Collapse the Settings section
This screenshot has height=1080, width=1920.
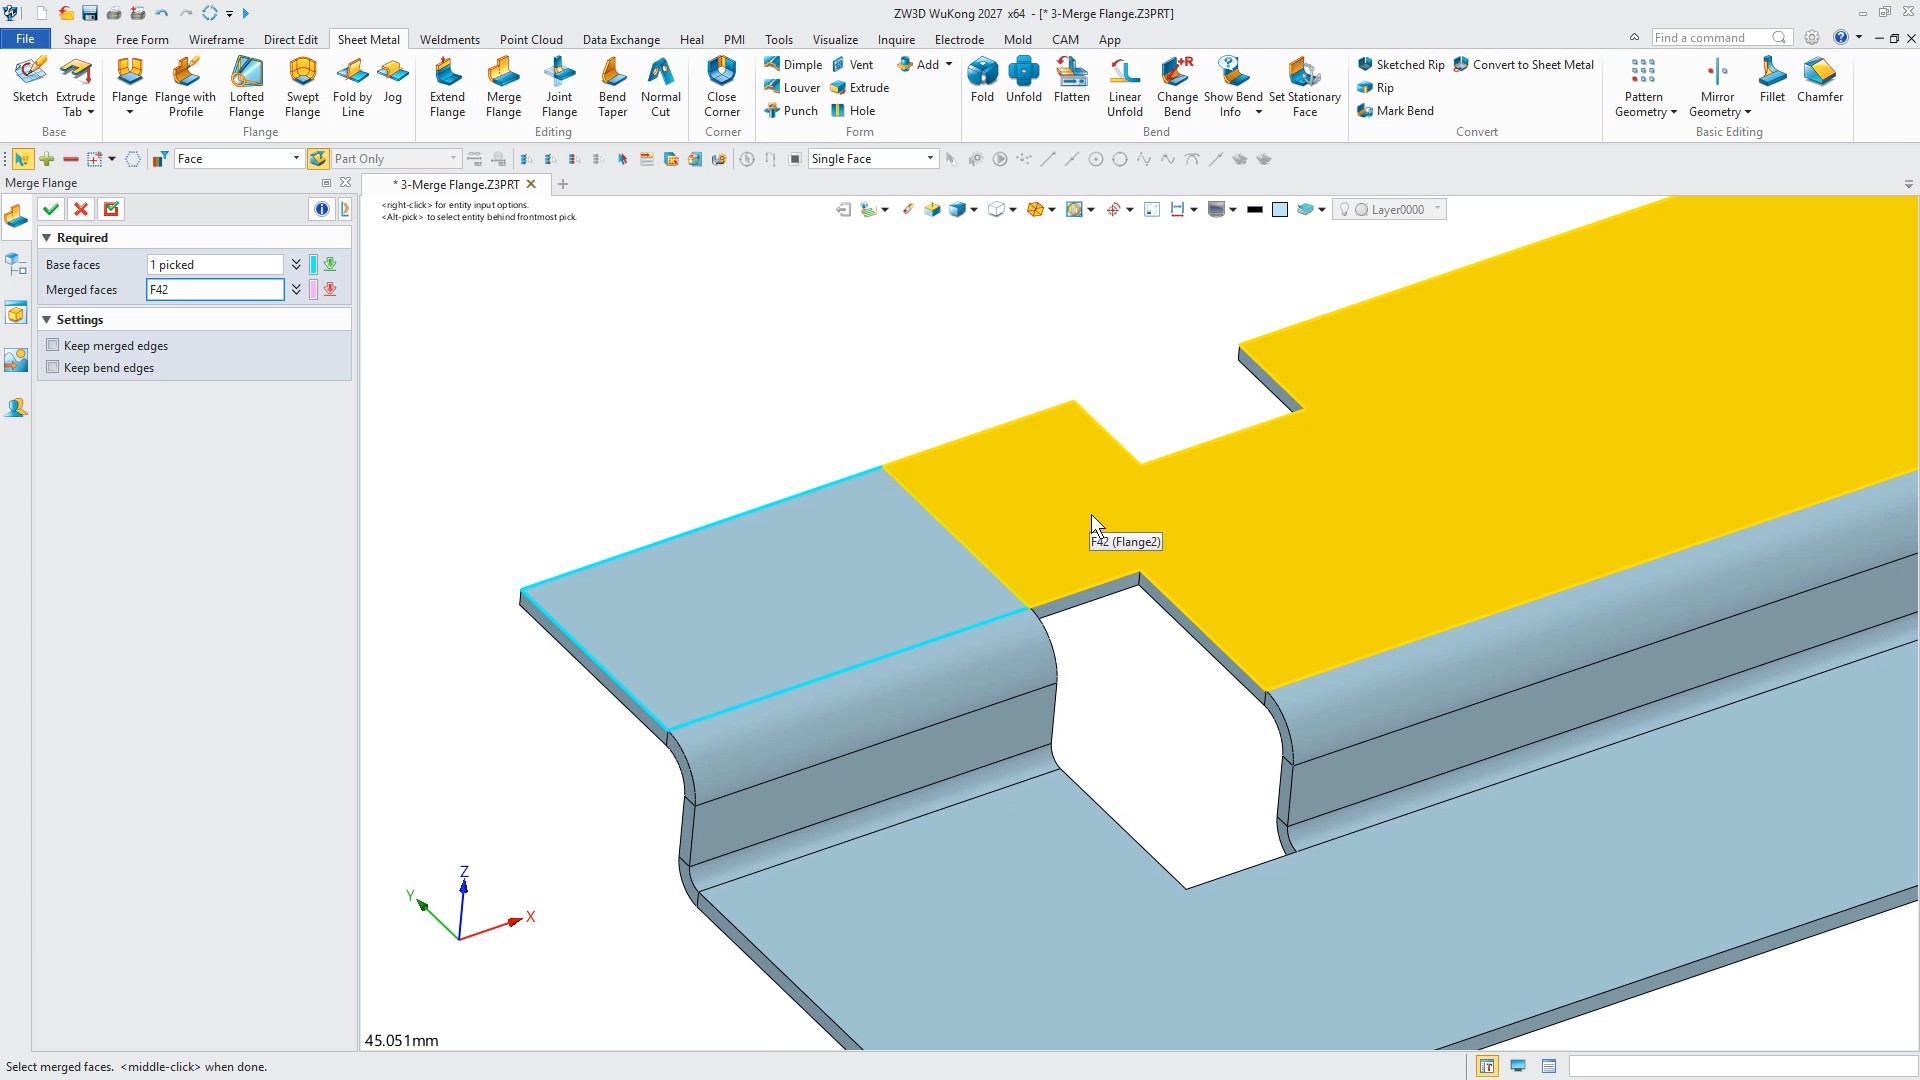click(x=46, y=320)
